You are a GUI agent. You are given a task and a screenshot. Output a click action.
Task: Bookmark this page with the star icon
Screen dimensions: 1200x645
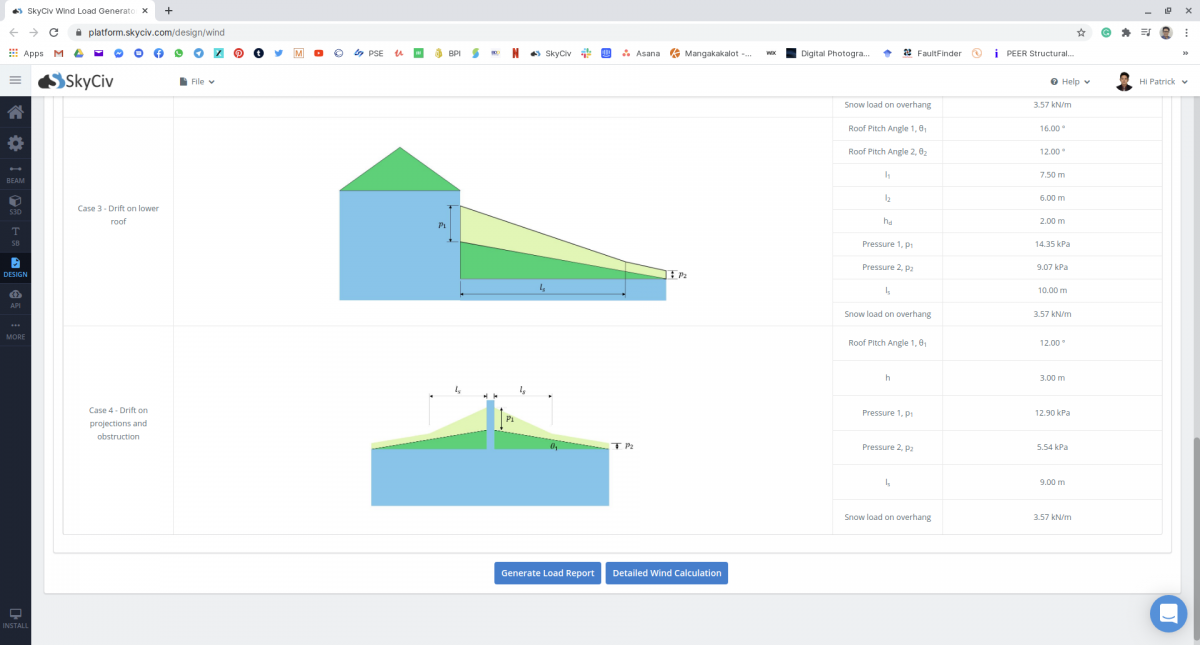click(x=1081, y=32)
